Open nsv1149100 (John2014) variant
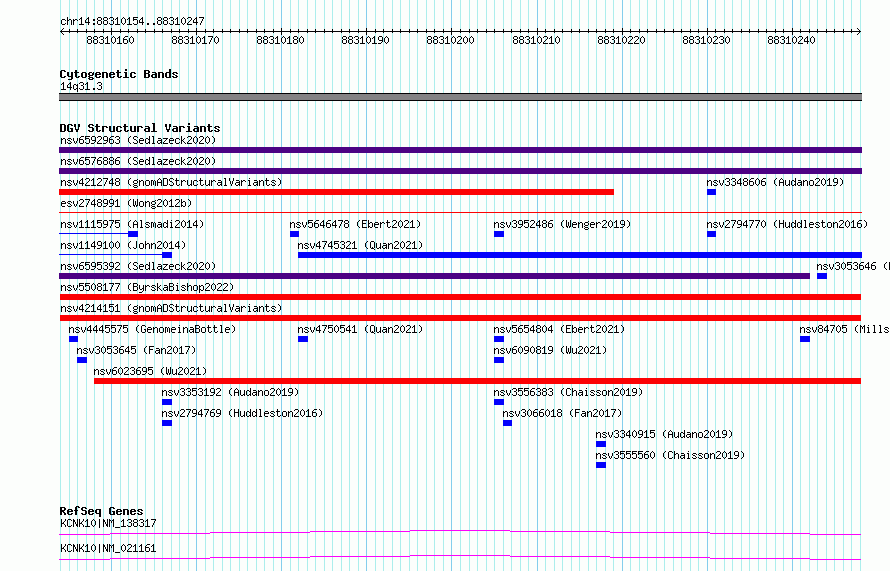Viewport: 890px width, 571px height. pos(123,245)
